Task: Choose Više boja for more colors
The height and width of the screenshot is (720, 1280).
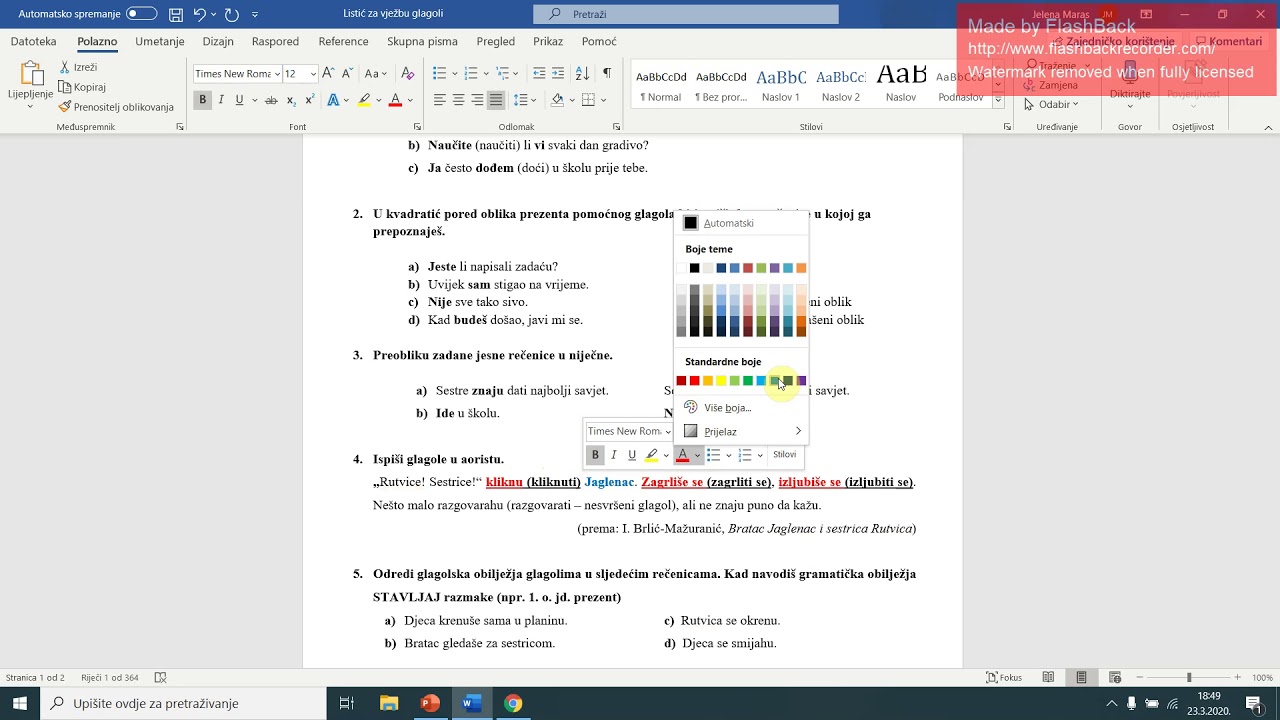Action: tap(743, 407)
